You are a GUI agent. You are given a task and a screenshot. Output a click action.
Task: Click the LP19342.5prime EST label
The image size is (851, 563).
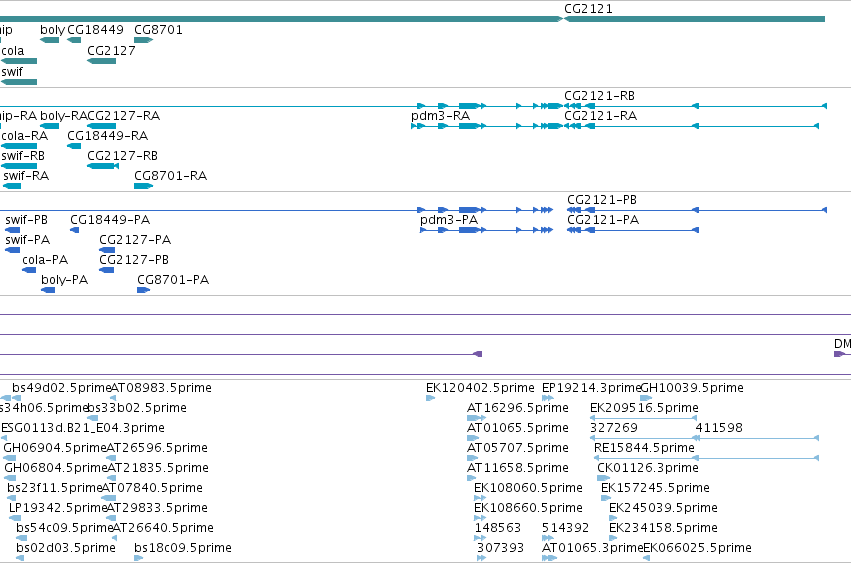(58, 509)
